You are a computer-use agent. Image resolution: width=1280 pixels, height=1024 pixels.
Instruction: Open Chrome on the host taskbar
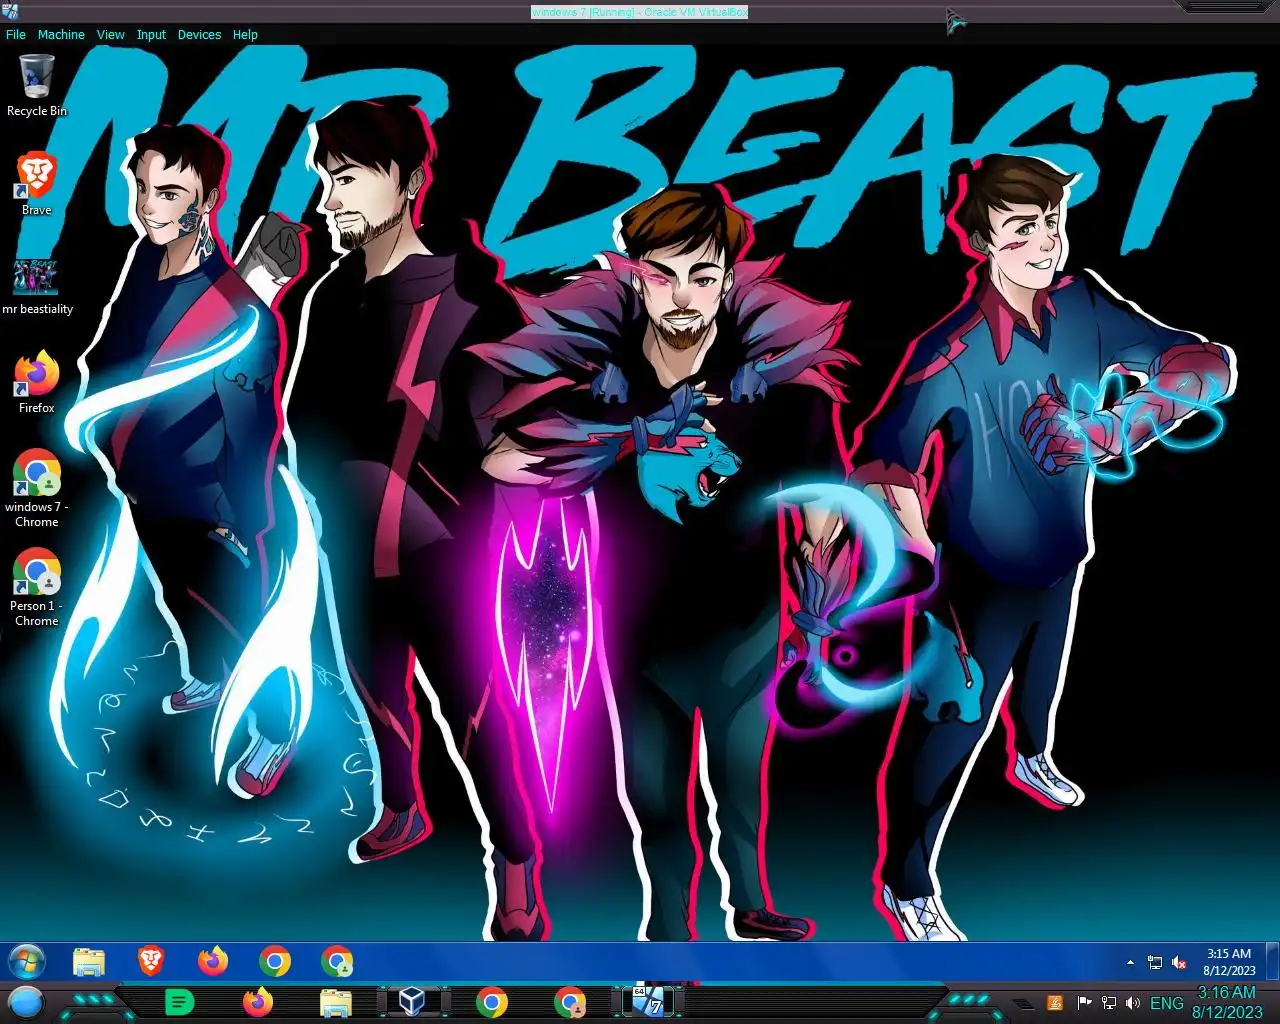pos(491,1002)
